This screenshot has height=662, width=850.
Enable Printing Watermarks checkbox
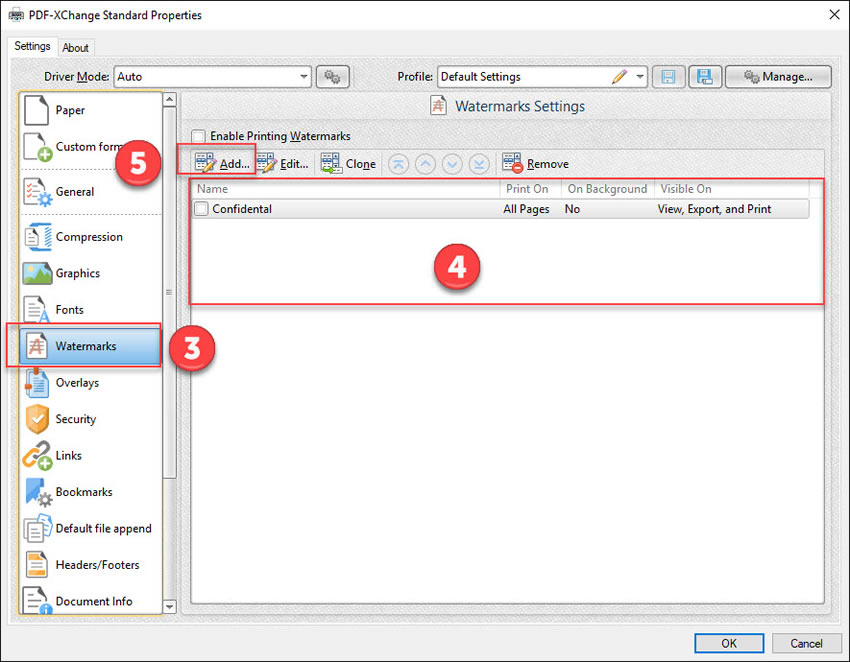point(198,136)
